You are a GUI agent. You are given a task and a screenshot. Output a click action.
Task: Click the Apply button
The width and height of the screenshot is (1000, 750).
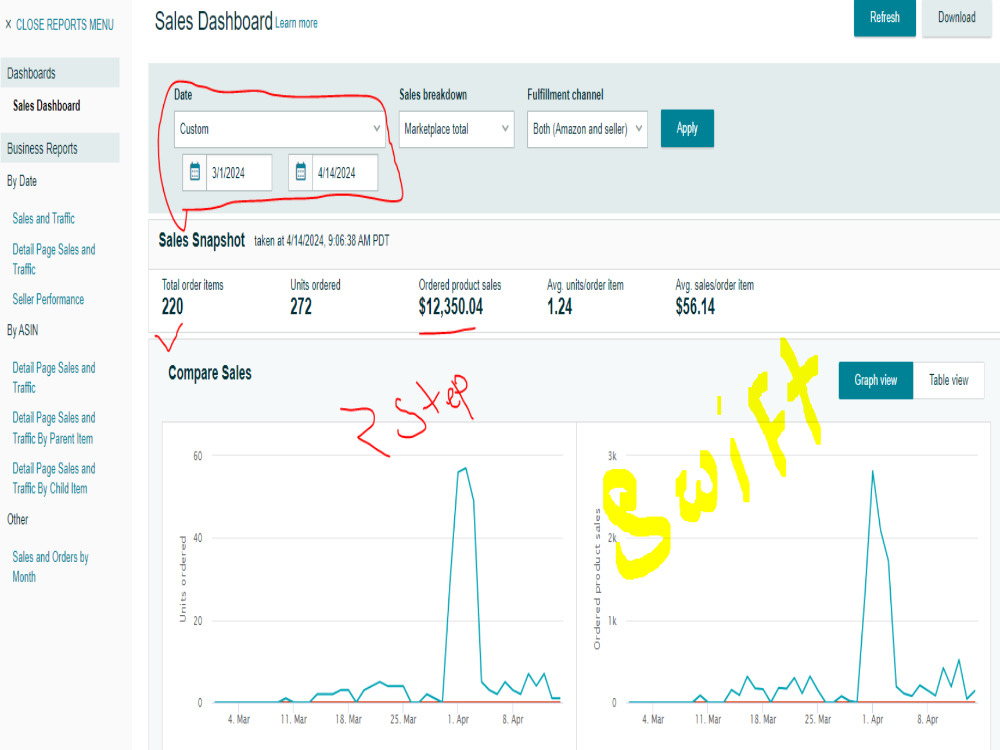[687, 128]
